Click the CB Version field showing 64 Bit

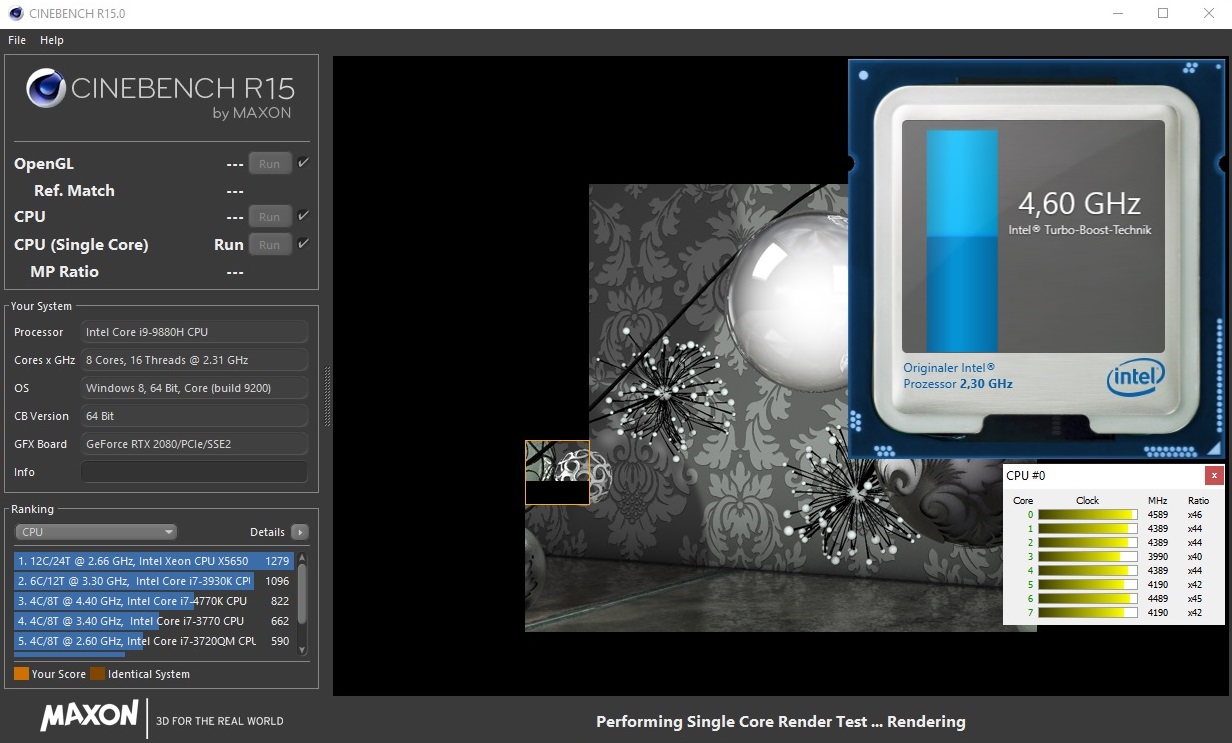tap(194, 416)
